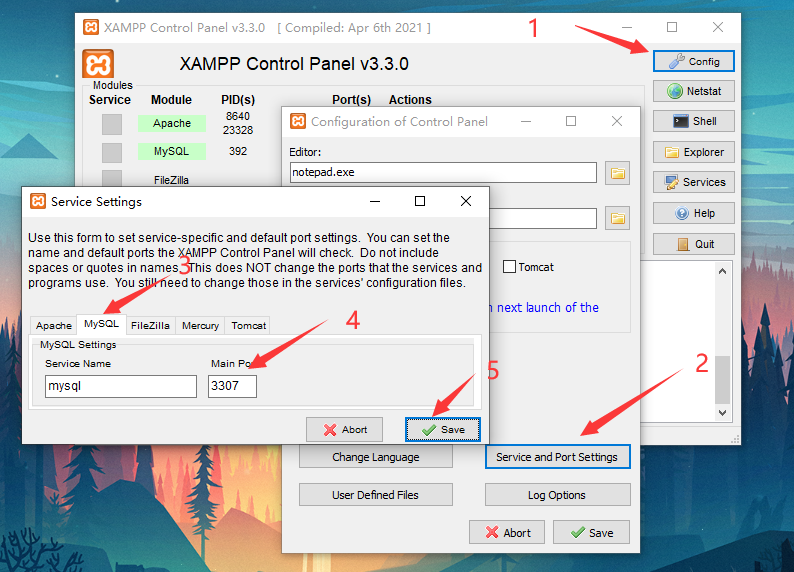Minimize the Service Settings window

(375, 201)
